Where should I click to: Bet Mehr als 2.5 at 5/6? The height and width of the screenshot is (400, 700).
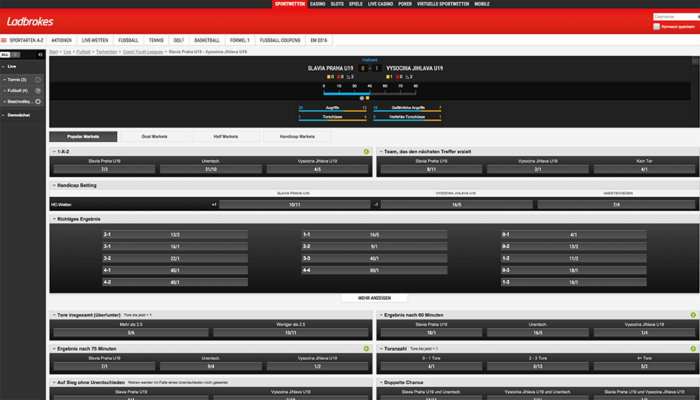coord(131,333)
